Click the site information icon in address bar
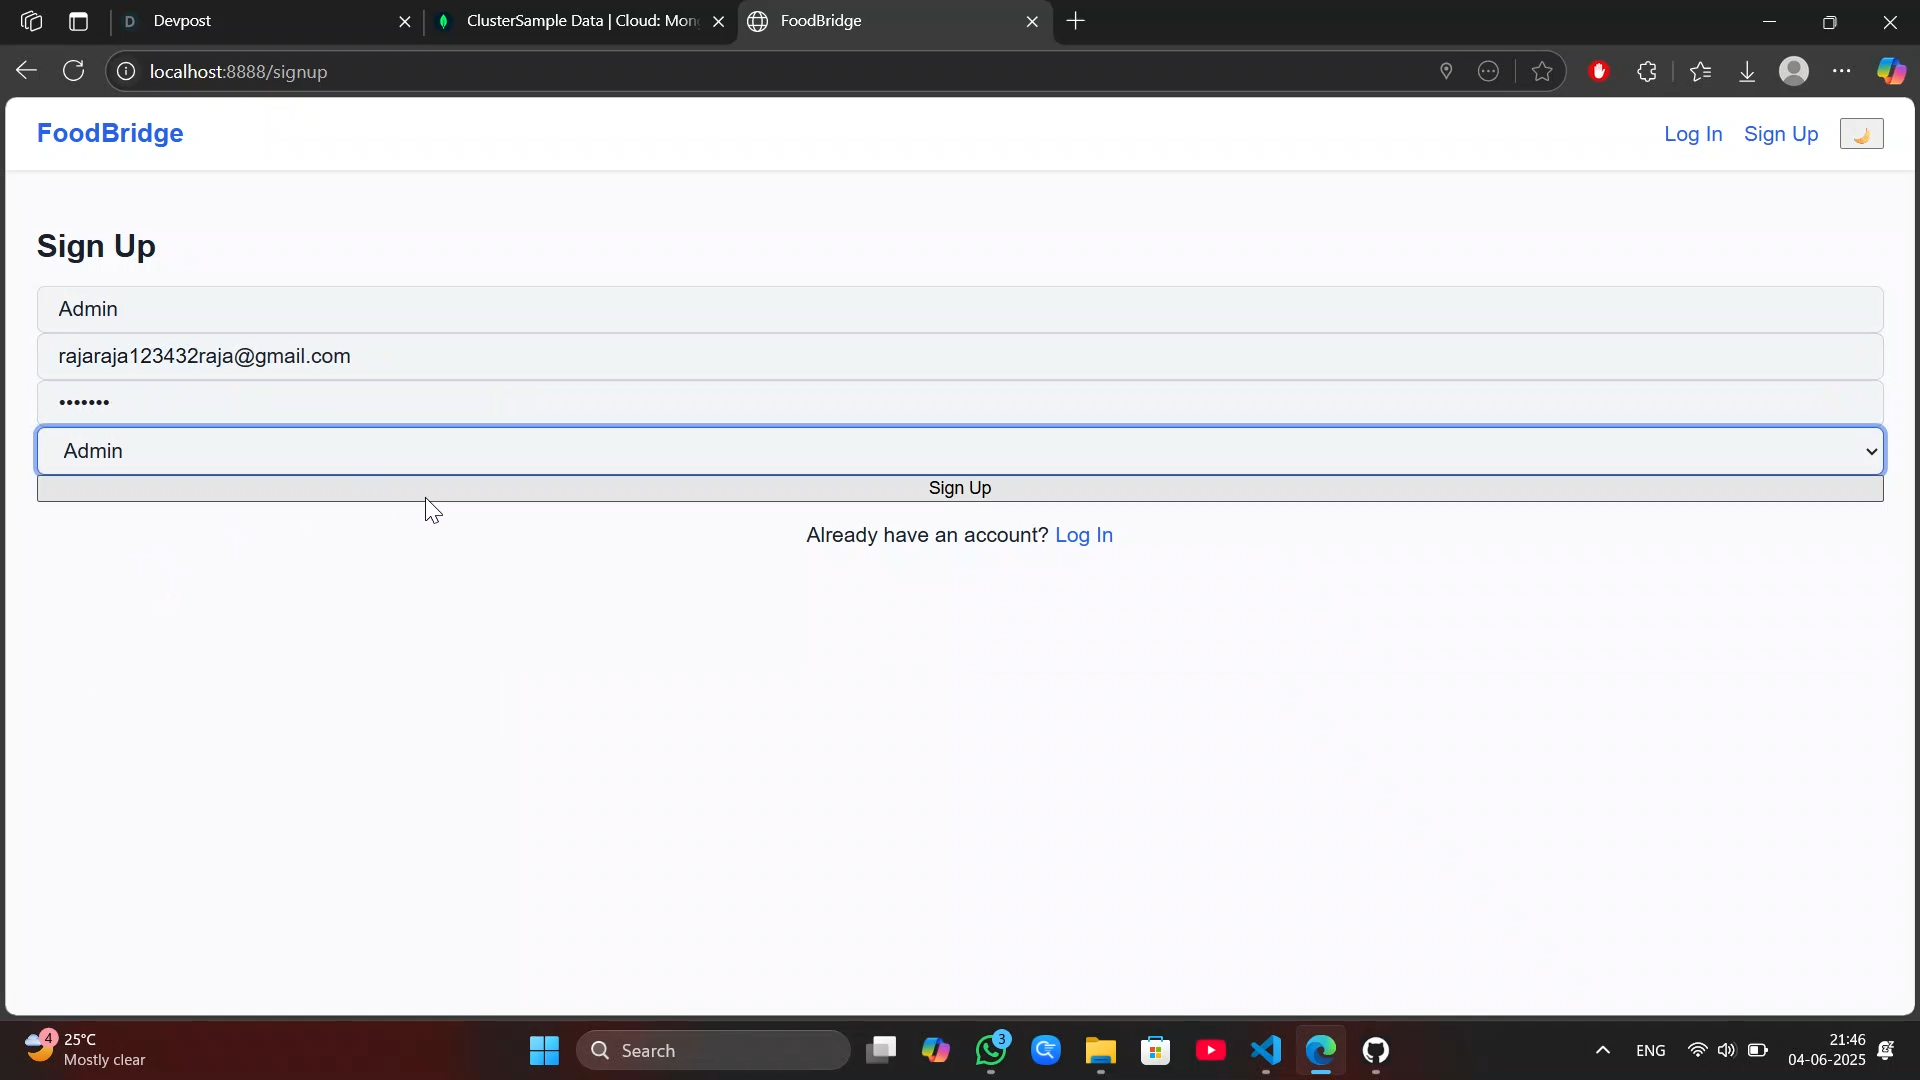The width and height of the screenshot is (1920, 1080). [x=126, y=71]
